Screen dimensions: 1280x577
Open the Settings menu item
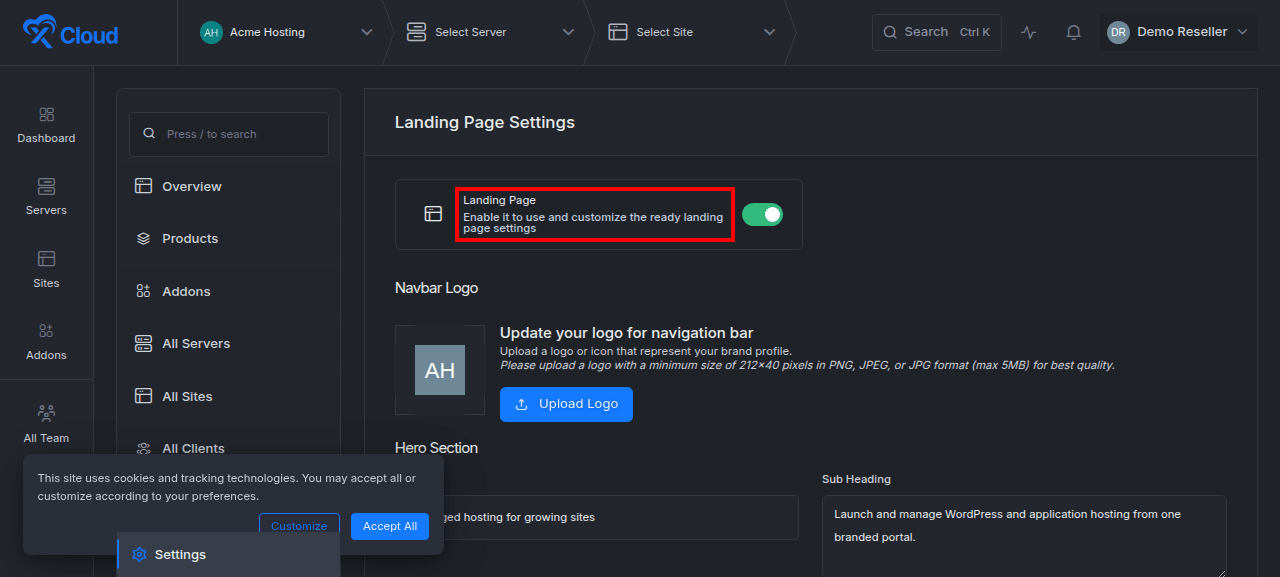tap(228, 555)
